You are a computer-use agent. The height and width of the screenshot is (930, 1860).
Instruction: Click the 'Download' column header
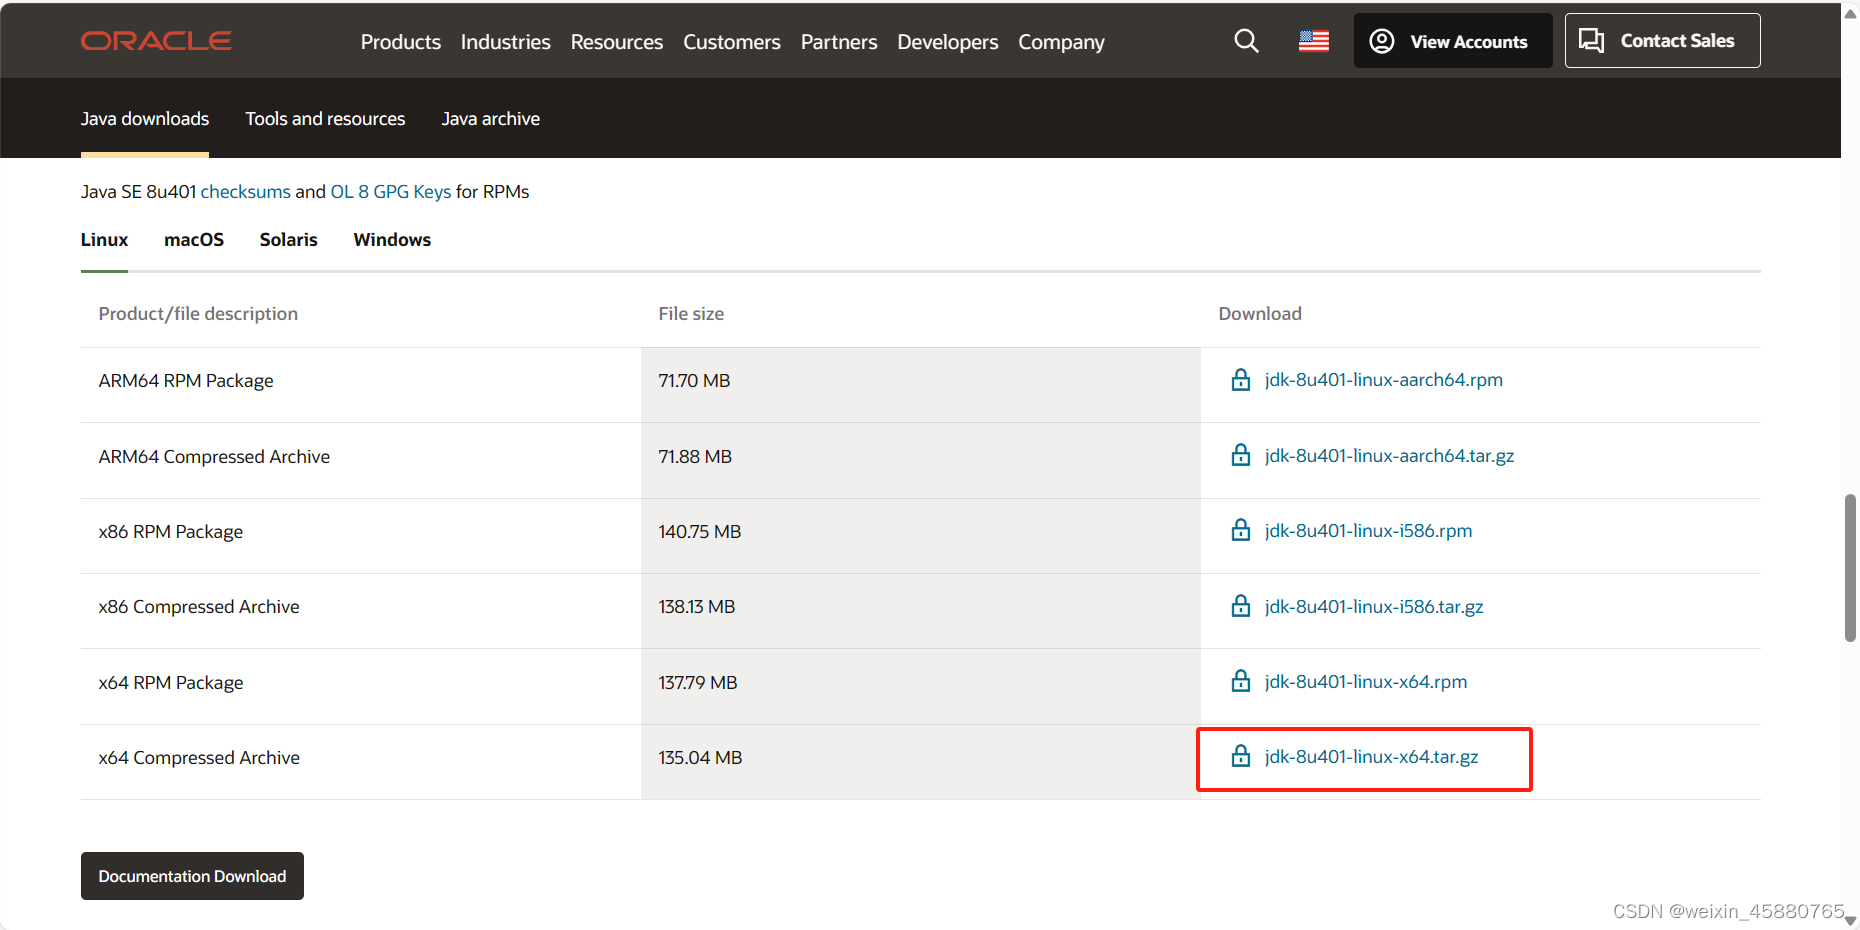point(1260,314)
